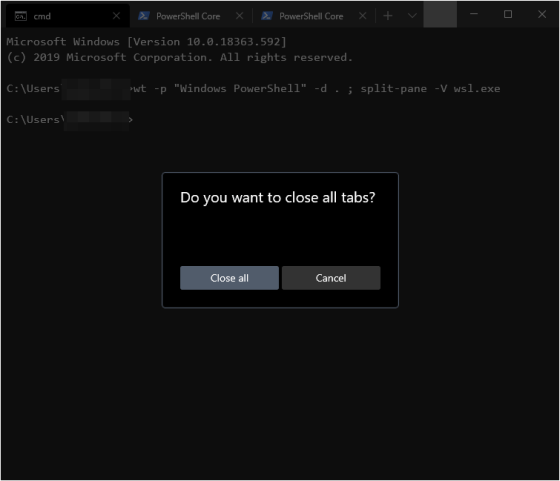Viewport: 560px width, 481px height.
Task: Close the first PowerShell Core tab
Action: 240,16
